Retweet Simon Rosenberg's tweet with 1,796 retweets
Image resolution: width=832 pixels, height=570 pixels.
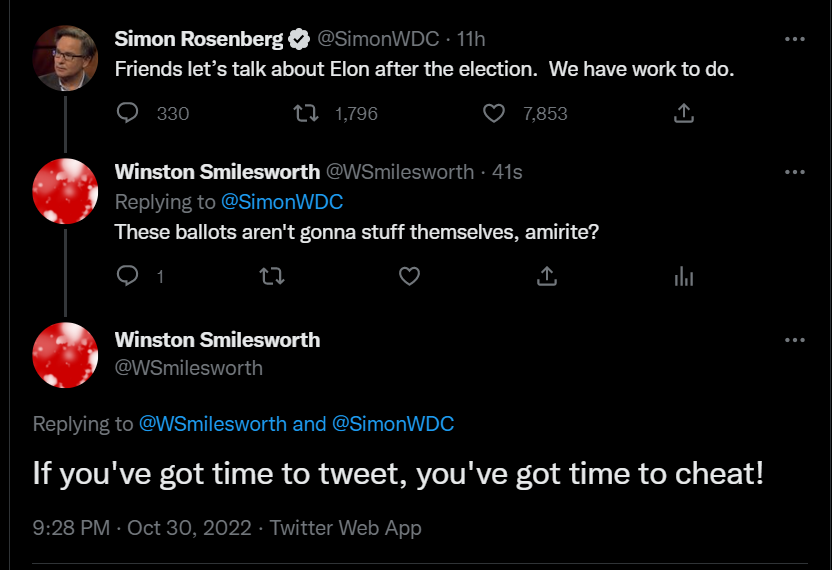point(306,113)
